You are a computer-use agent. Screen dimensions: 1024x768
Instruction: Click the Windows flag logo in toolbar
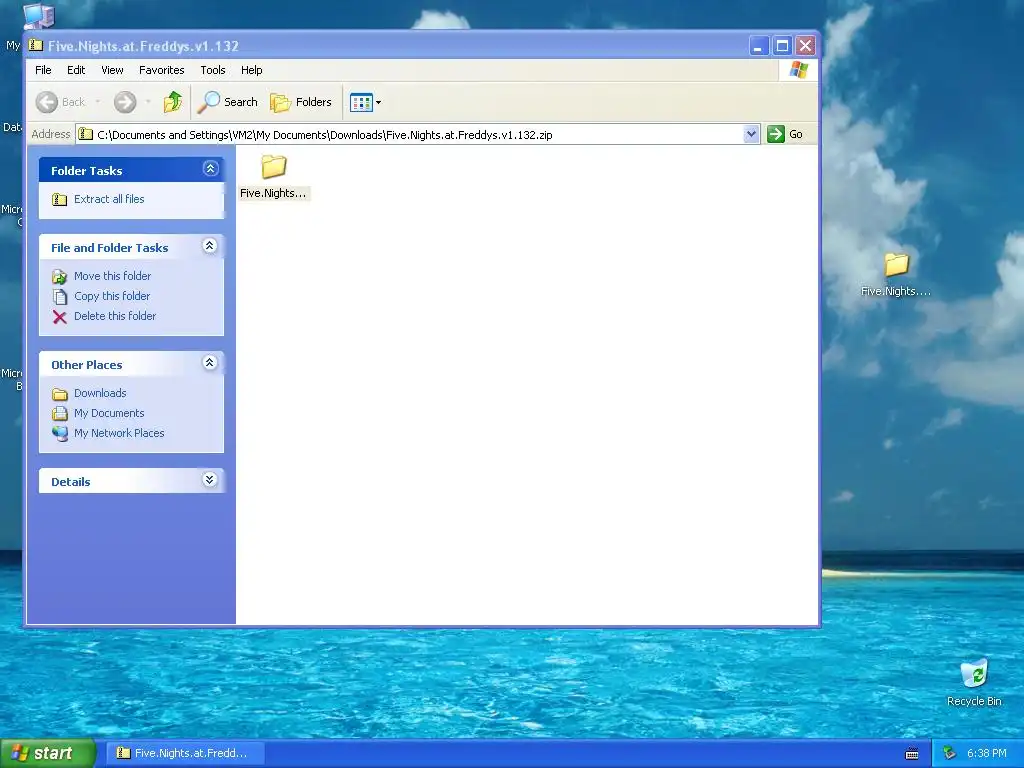click(798, 70)
